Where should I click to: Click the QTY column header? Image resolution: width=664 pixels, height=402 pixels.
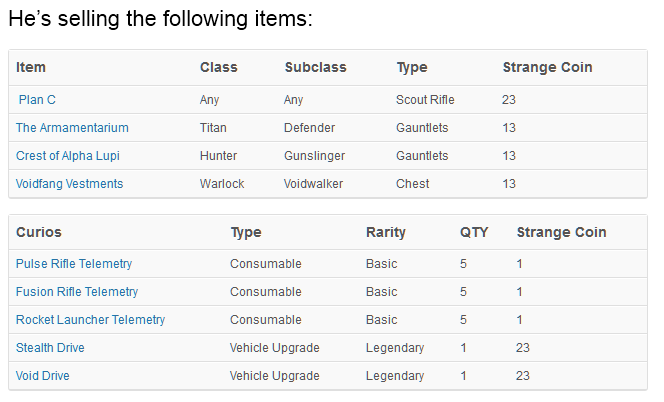point(474,232)
